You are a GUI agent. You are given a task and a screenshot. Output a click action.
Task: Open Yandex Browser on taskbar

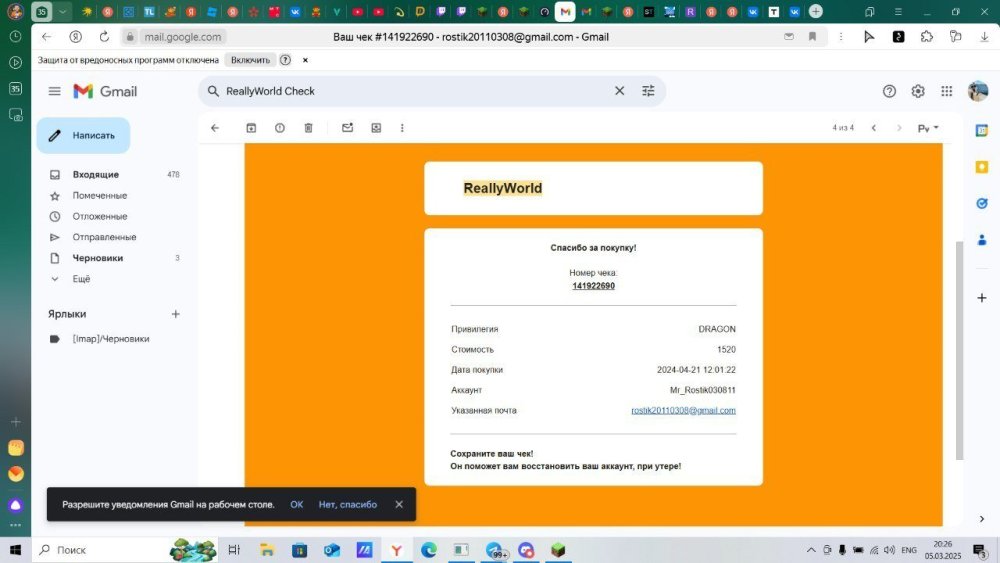point(396,550)
